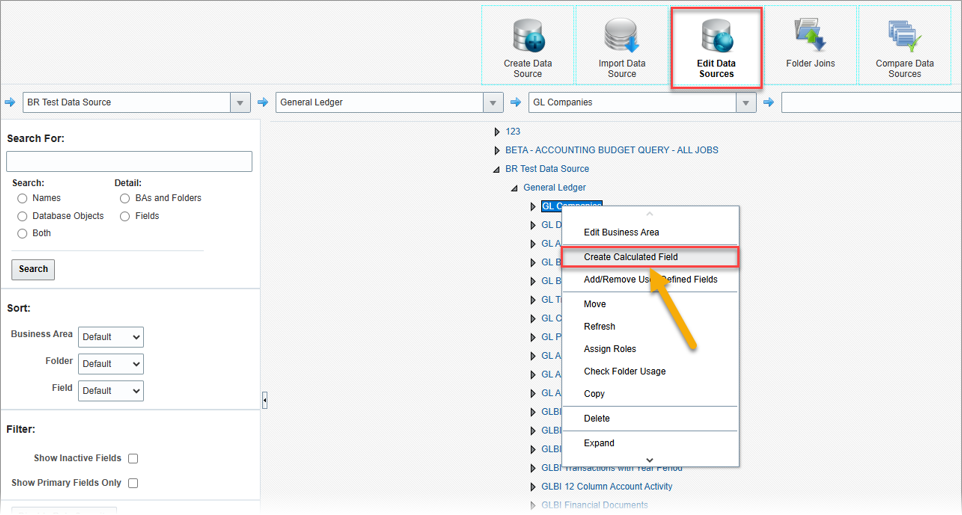Collapse the BR Test Data Source node

496,169
